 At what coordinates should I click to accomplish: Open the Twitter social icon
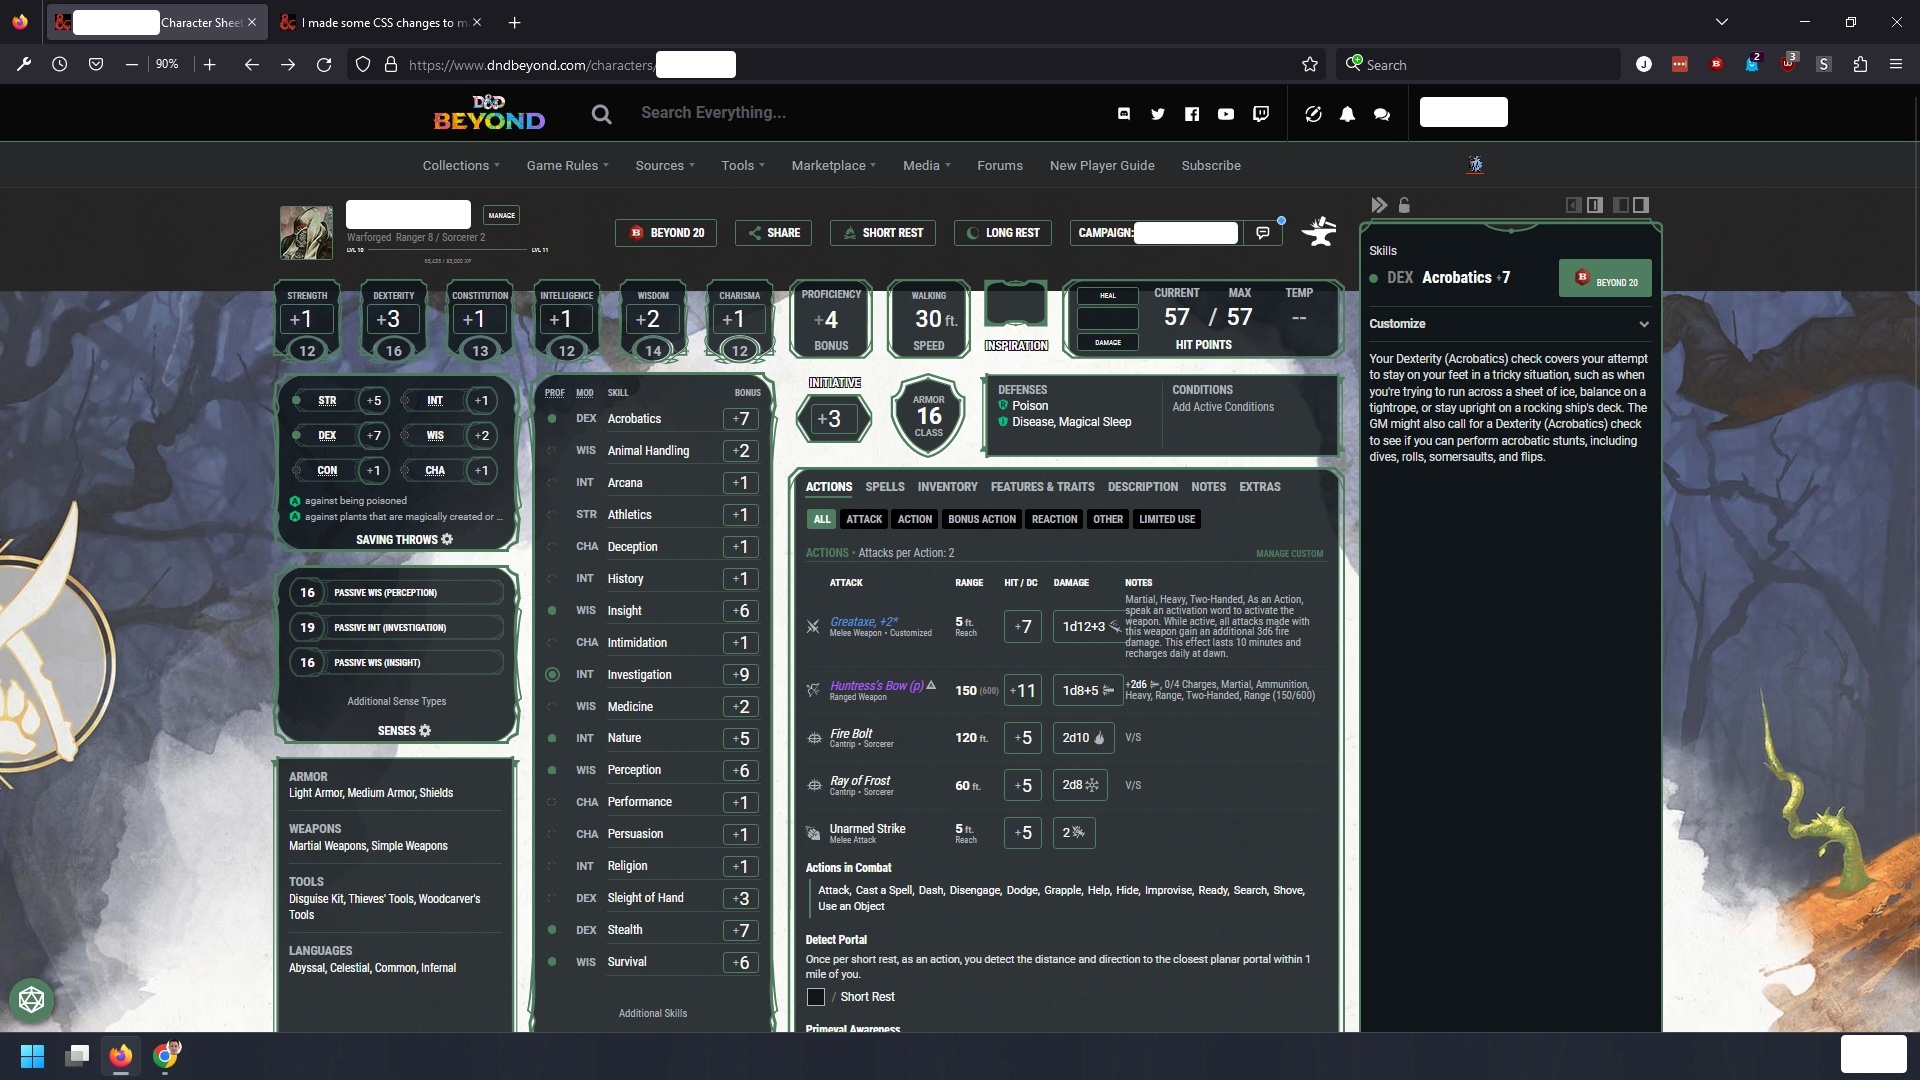coord(1158,114)
